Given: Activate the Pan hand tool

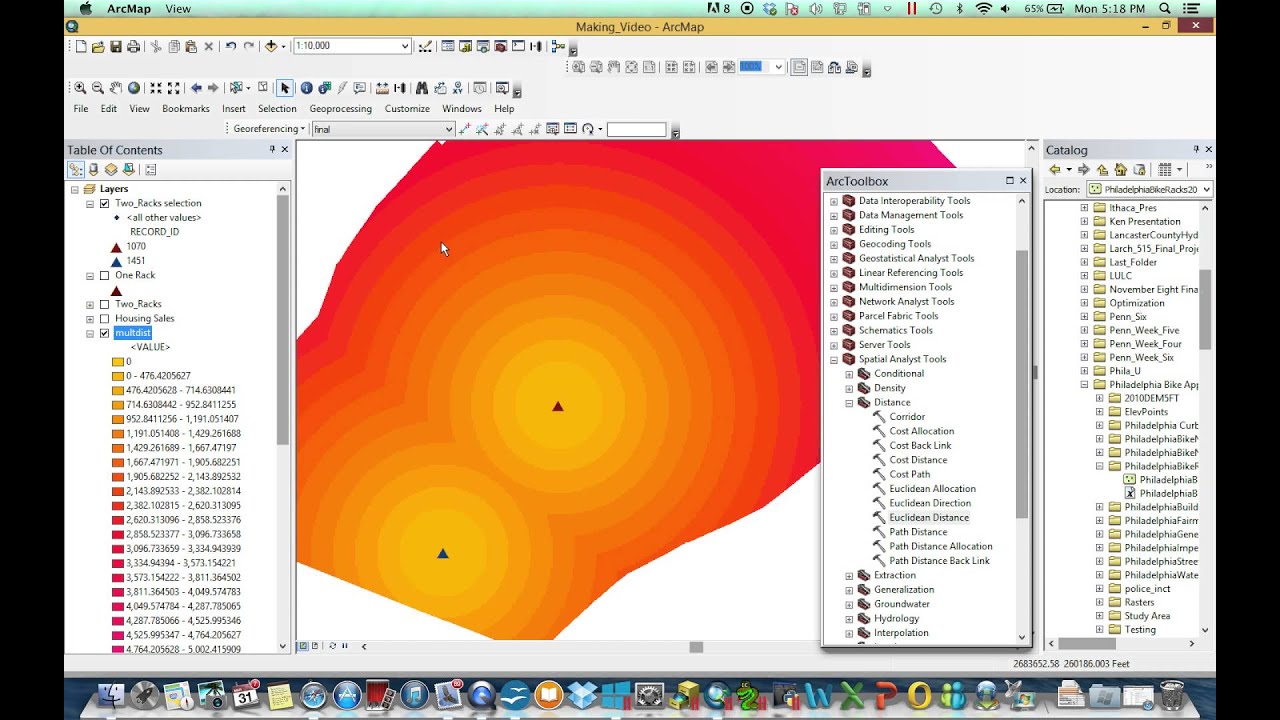Looking at the screenshot, I should pos(116,88).
